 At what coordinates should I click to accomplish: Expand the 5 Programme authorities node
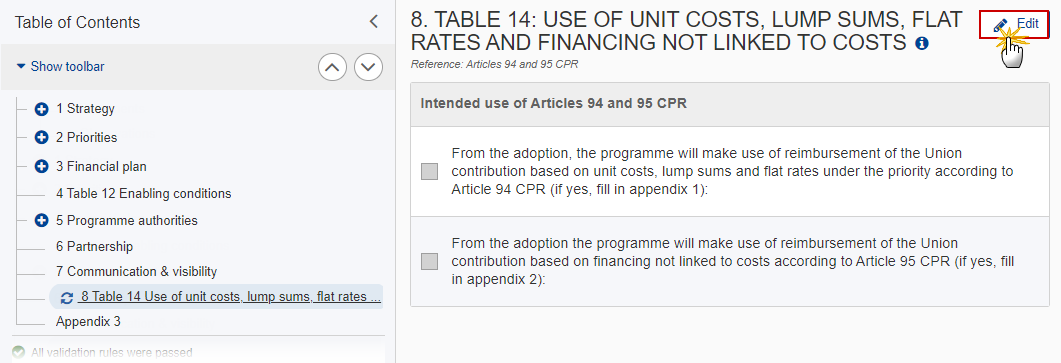pos(42,221)
